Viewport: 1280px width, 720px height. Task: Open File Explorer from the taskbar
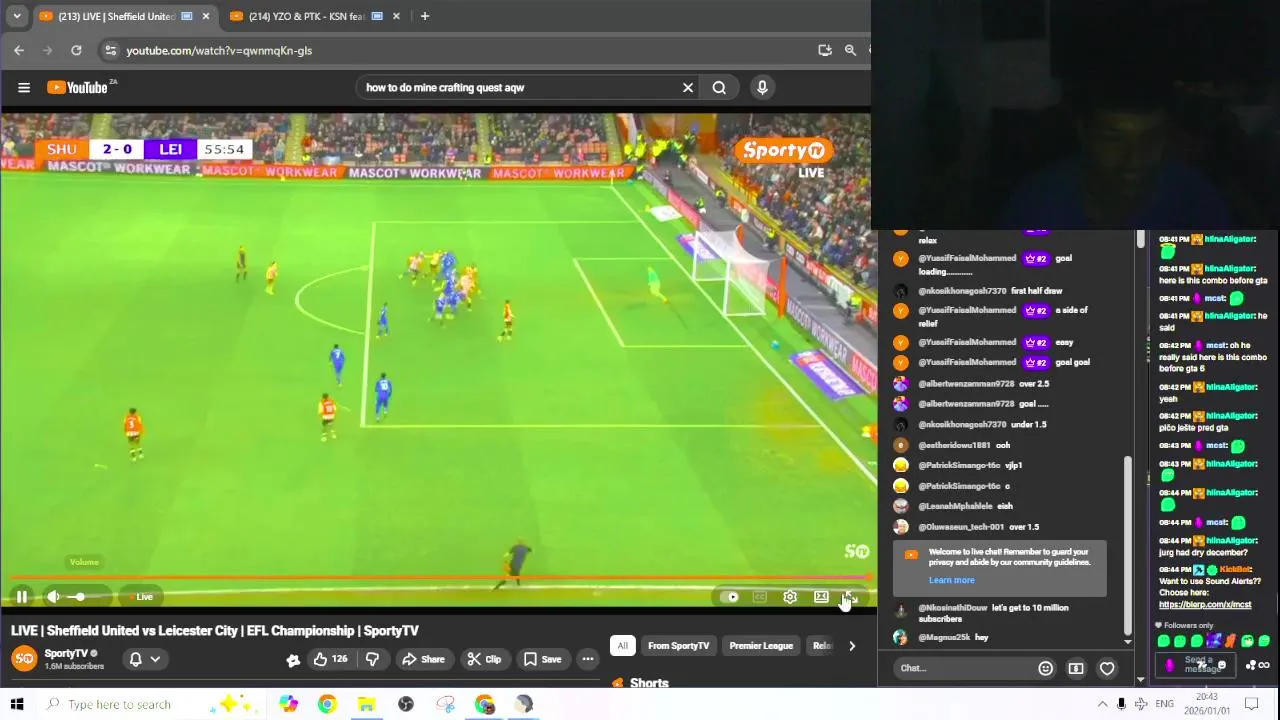coord(366,704)
